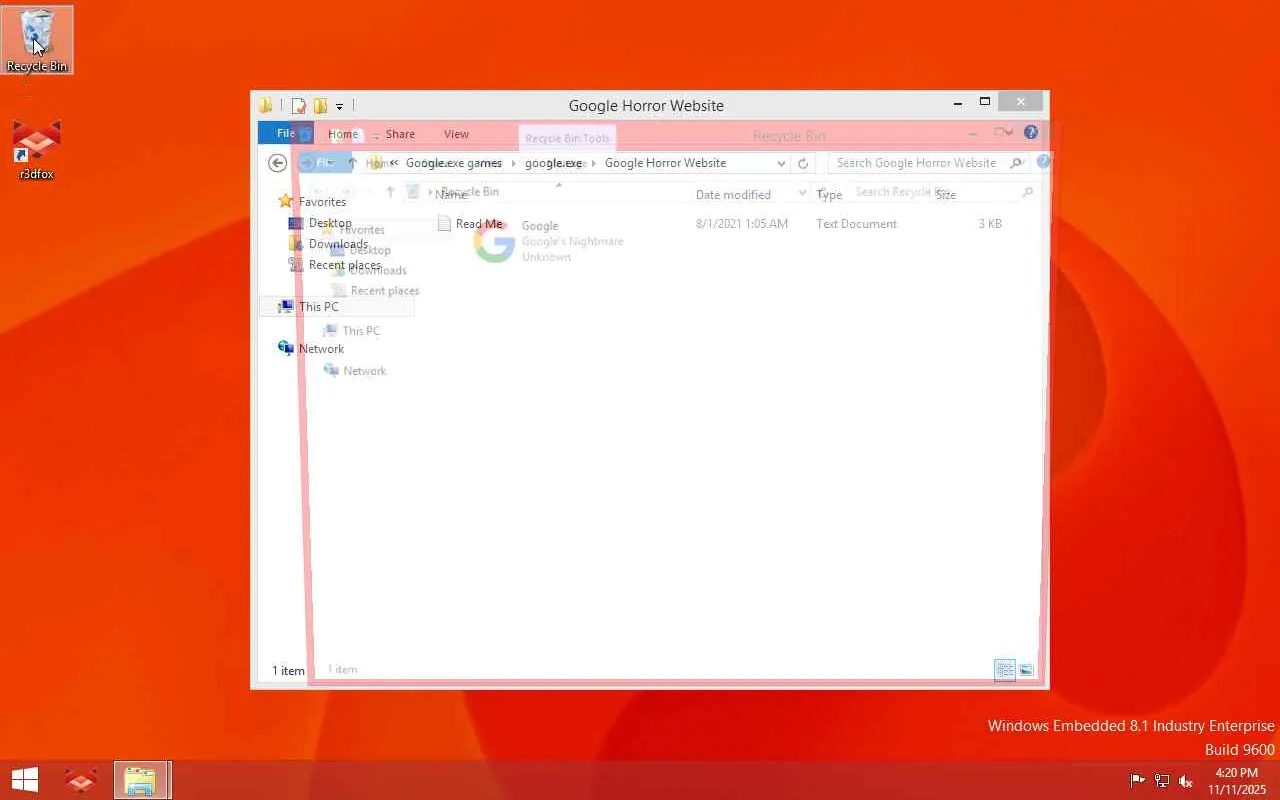Click the 1 item status text

288,671
